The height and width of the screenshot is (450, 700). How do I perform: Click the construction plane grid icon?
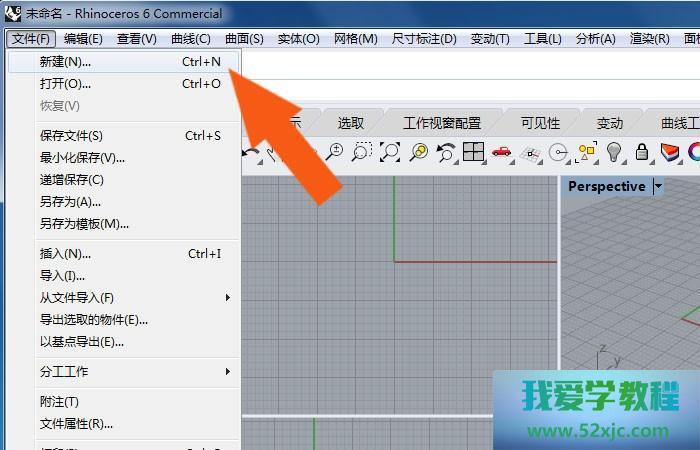530,152
